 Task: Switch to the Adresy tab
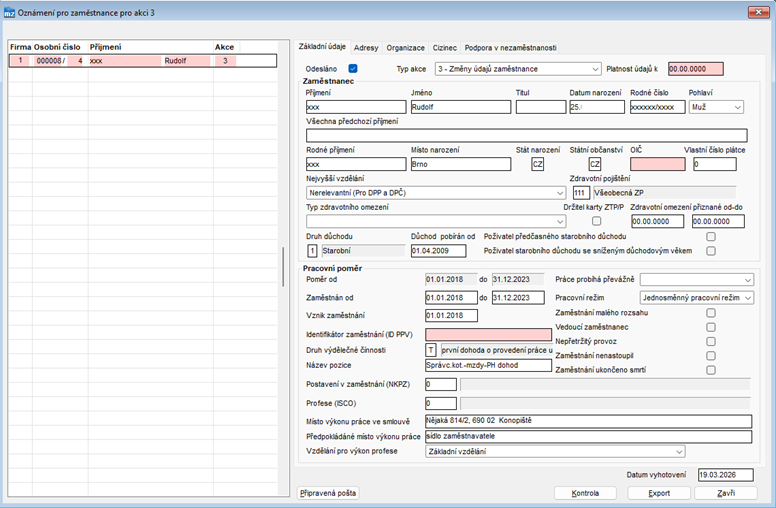pyautogui.click(x=366, y=48)
